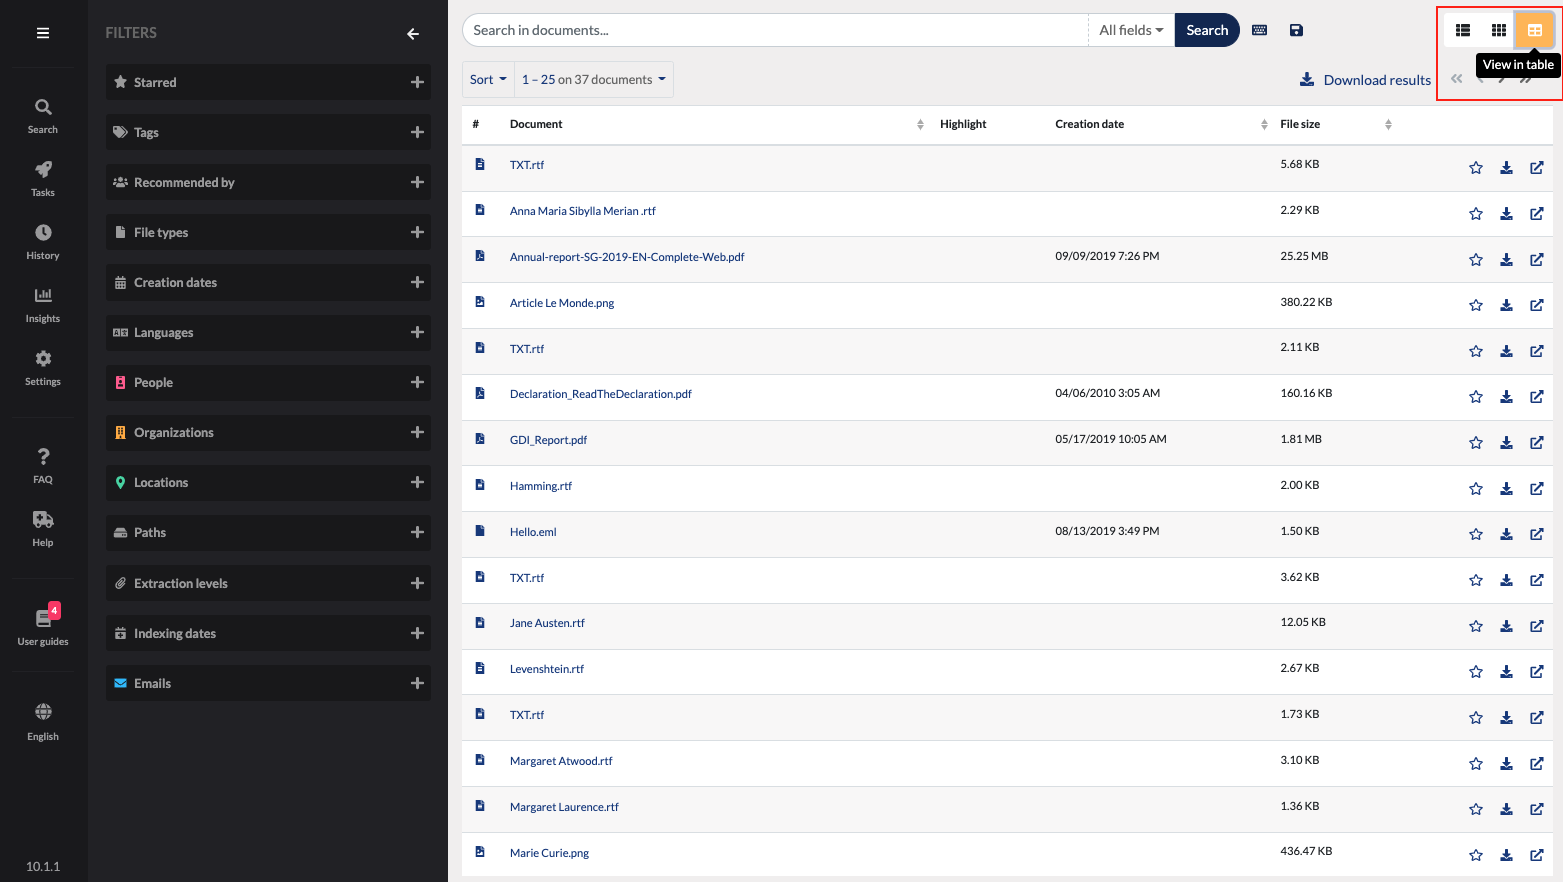The height and width of the screenshot is (882, 1563).
Task: Save the current search icon
Action: 1296,30
